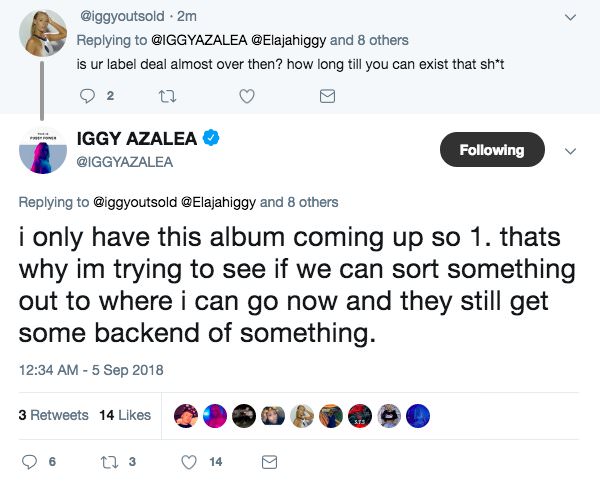Click first liker avatar in the row

(185, 415)
